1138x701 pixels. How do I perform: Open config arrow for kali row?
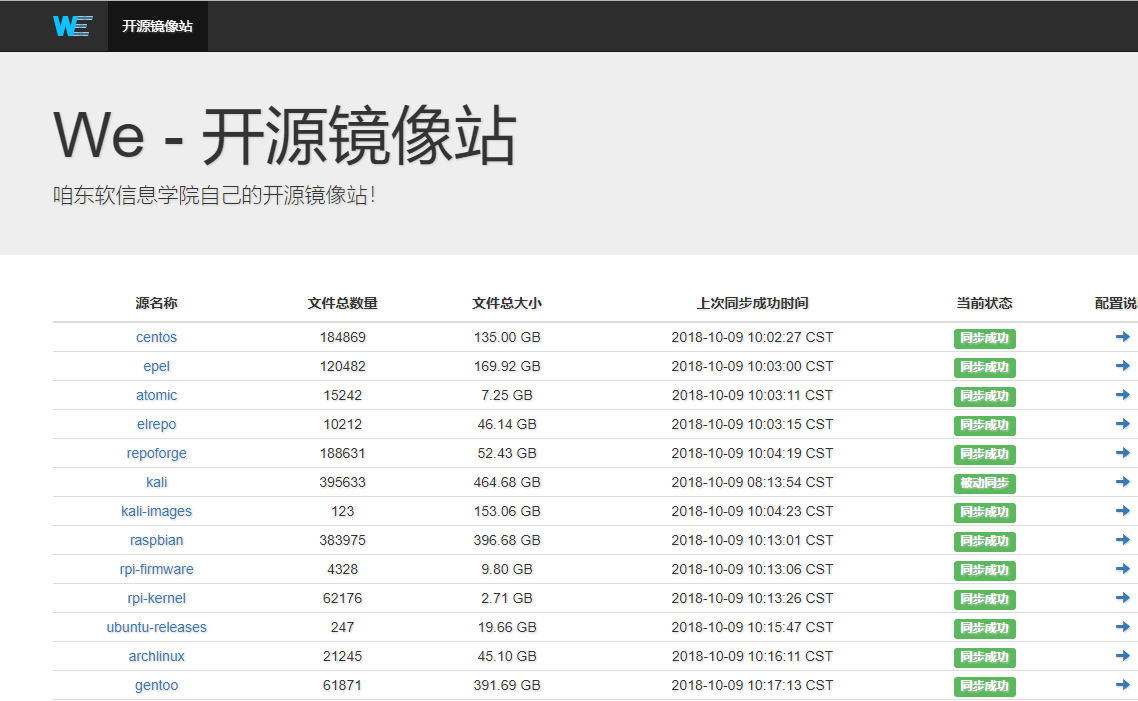[x=1123, y=482]
